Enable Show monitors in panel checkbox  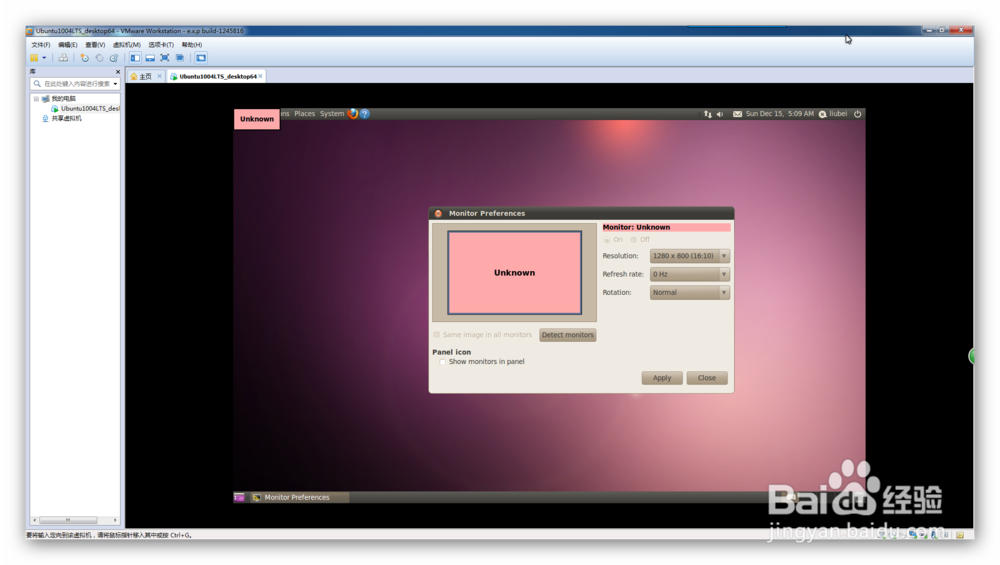443,362
